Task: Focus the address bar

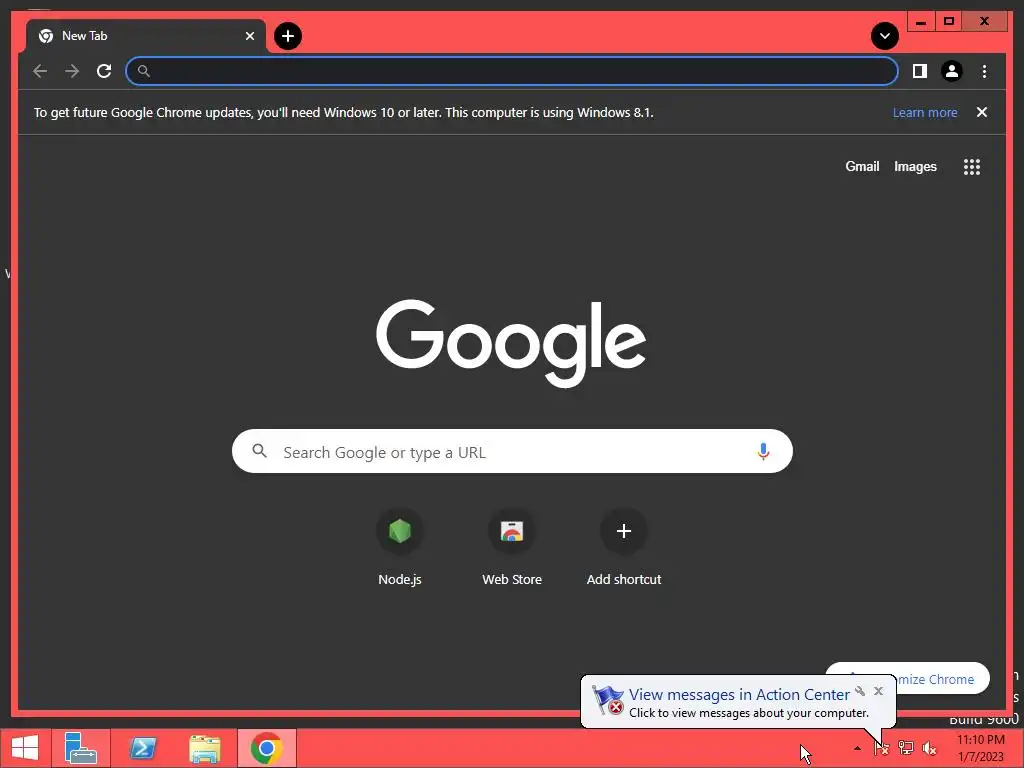Action: 512,71
